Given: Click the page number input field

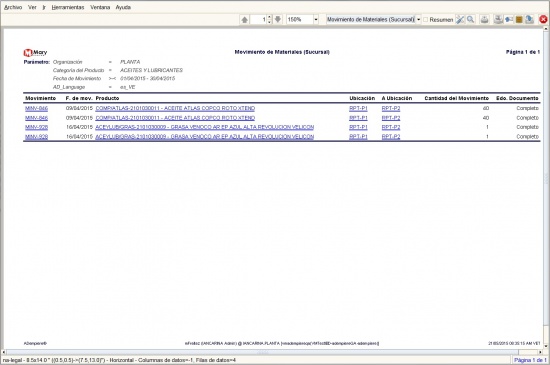Looking at the screenshot, I should click(x=259, y=20).
